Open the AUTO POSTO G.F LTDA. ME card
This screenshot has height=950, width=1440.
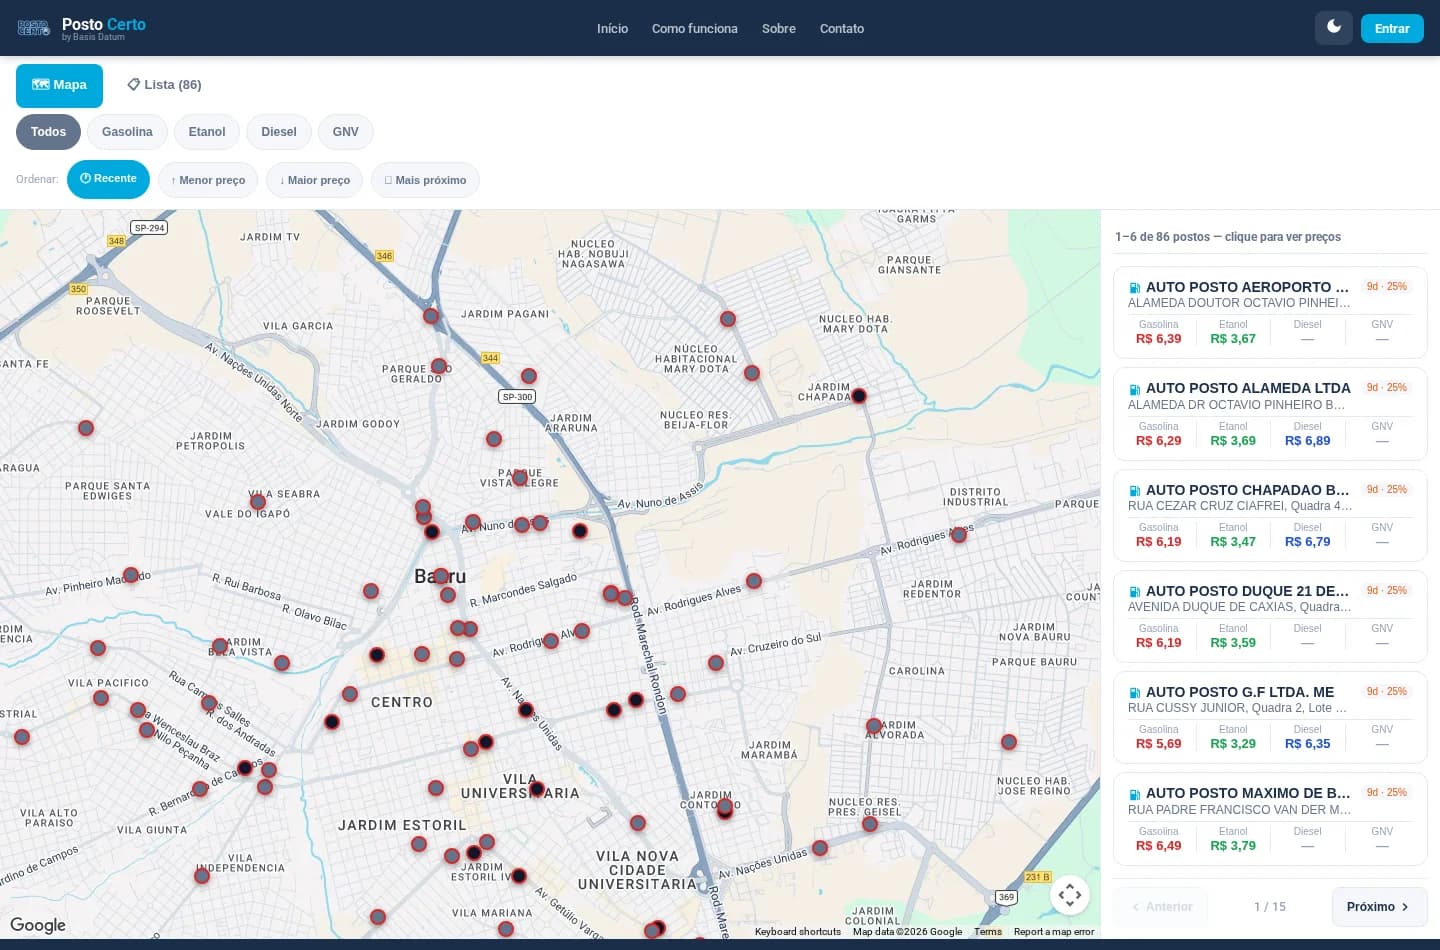point(1270,718)
